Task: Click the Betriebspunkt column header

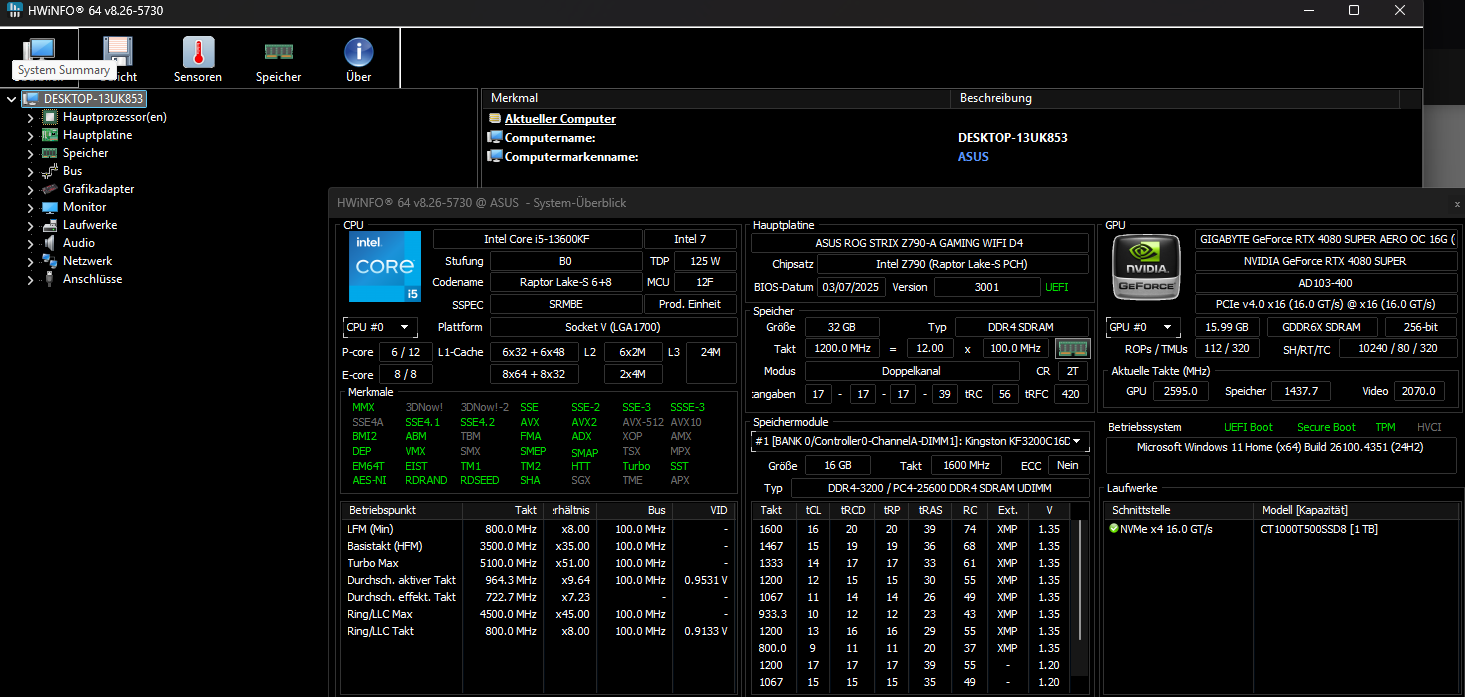Action: pos(401,510)
